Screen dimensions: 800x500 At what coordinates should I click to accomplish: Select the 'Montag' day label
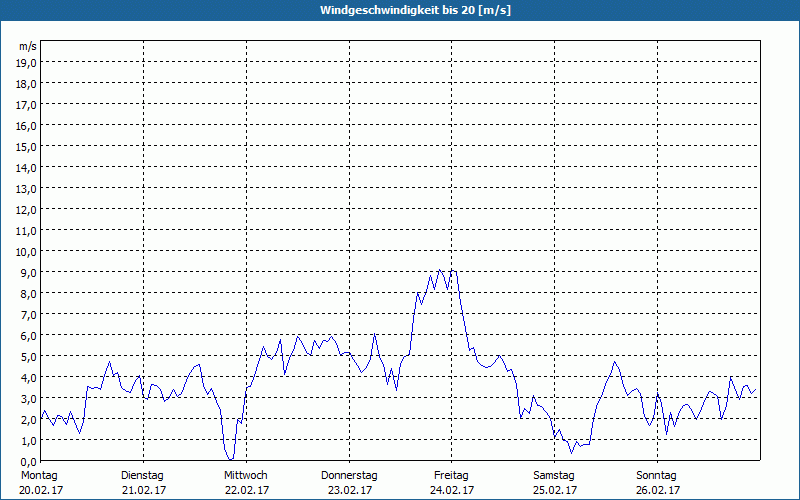39,476
